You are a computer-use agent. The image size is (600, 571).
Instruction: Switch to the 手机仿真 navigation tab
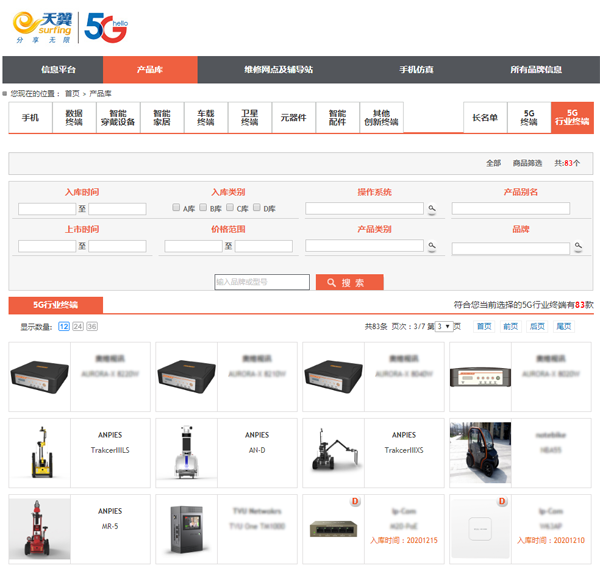pos(416,70)
